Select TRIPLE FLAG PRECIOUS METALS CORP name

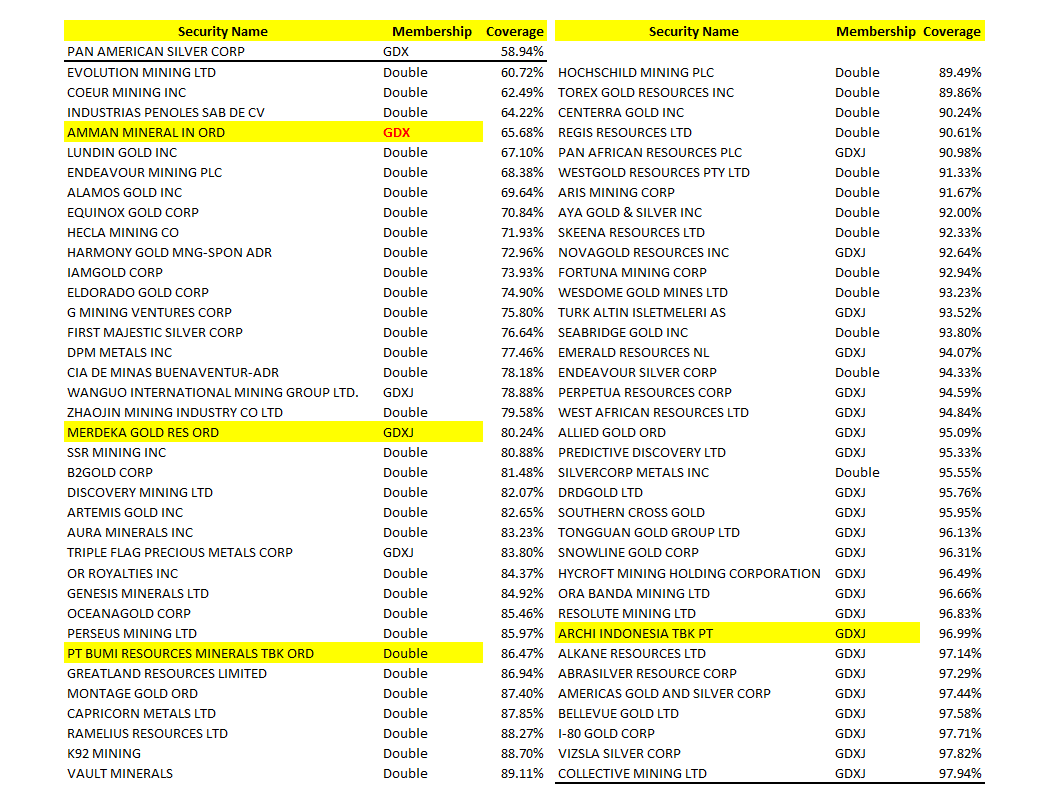coord(180,553)
